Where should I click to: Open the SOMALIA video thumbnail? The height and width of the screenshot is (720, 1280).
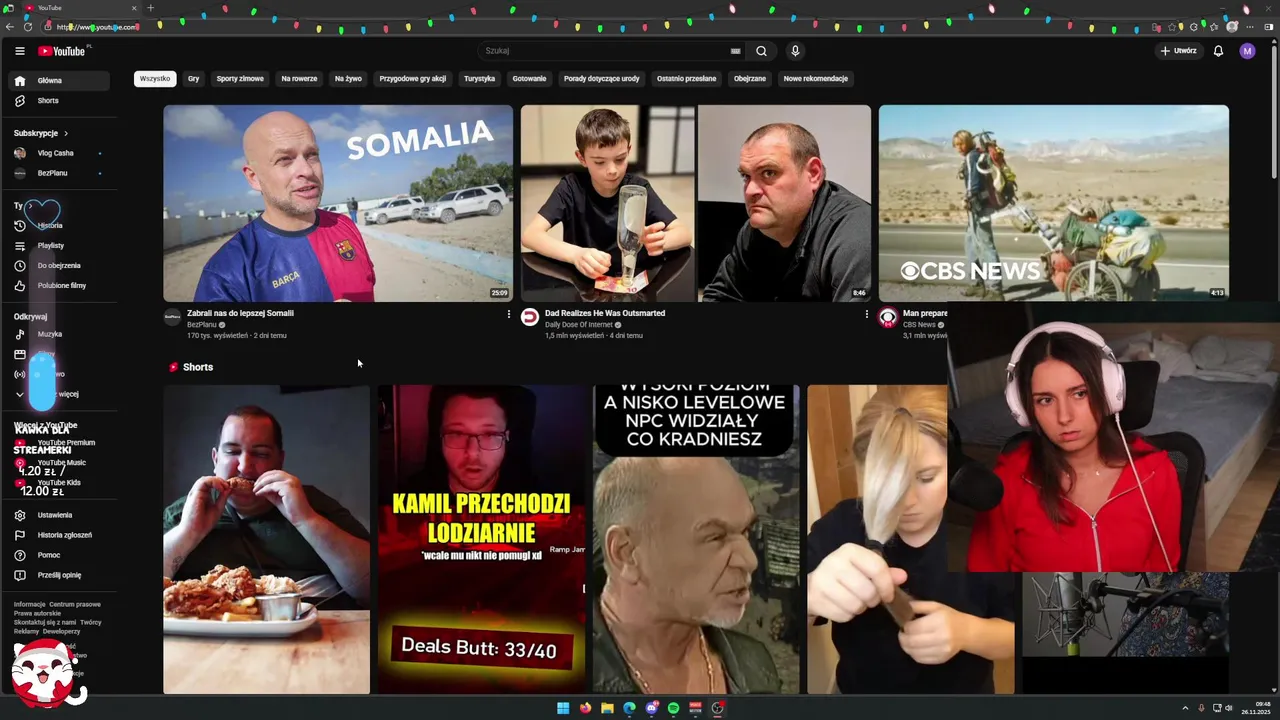tap(338, 203)
